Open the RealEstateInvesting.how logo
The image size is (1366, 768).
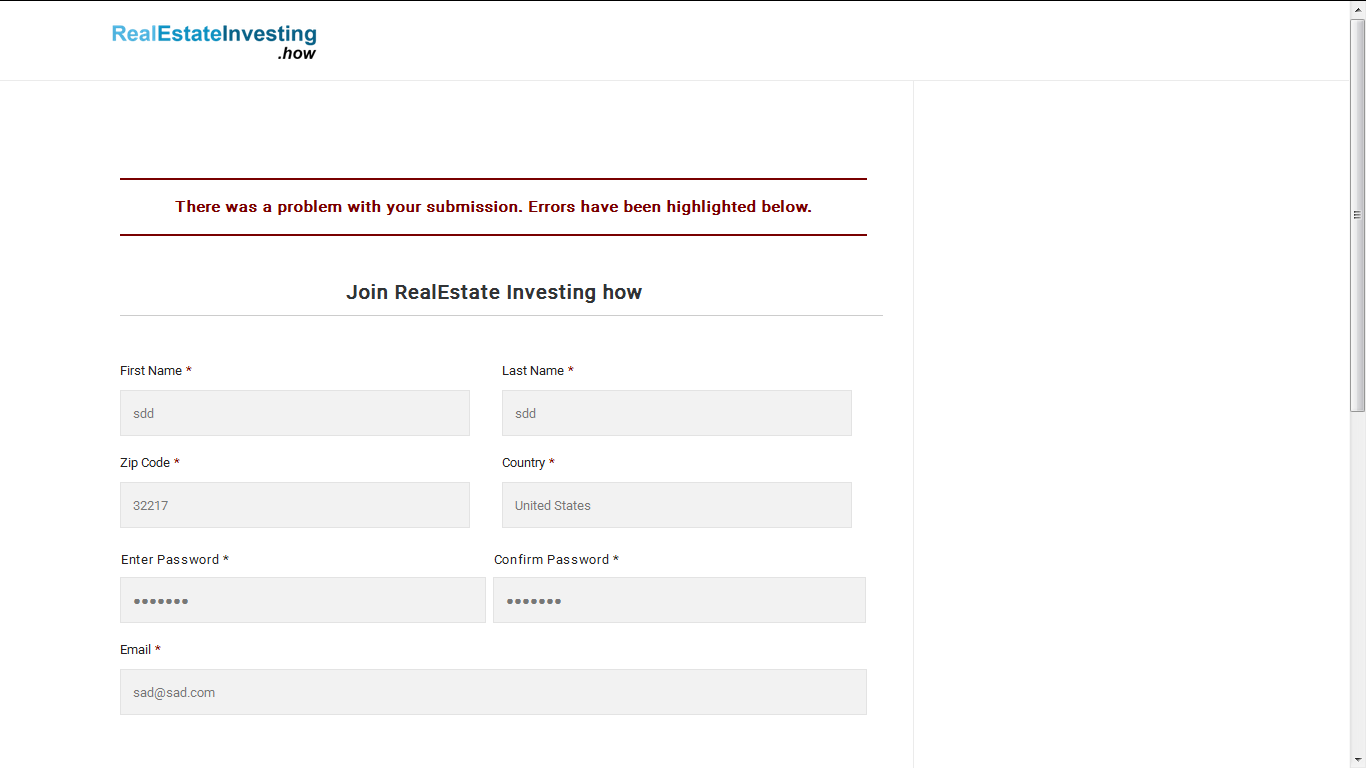coord(214,42)
